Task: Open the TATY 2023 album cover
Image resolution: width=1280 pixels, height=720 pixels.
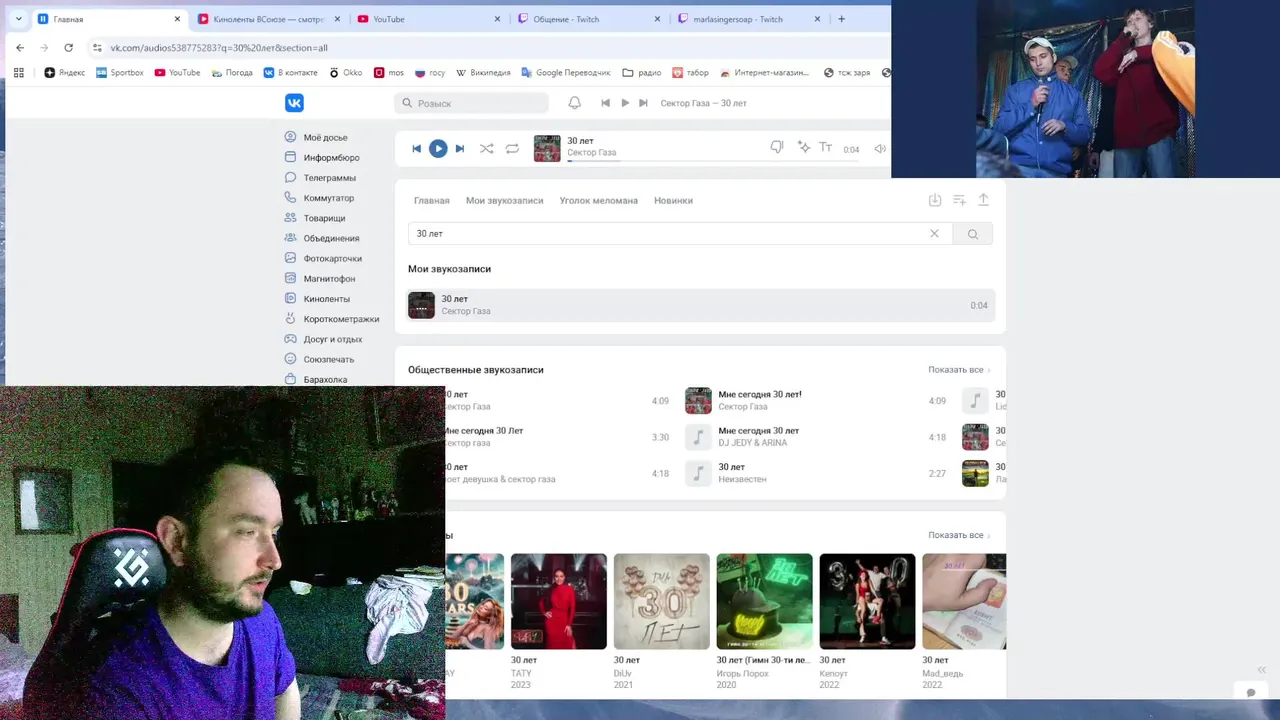Action: coord(559,601)
